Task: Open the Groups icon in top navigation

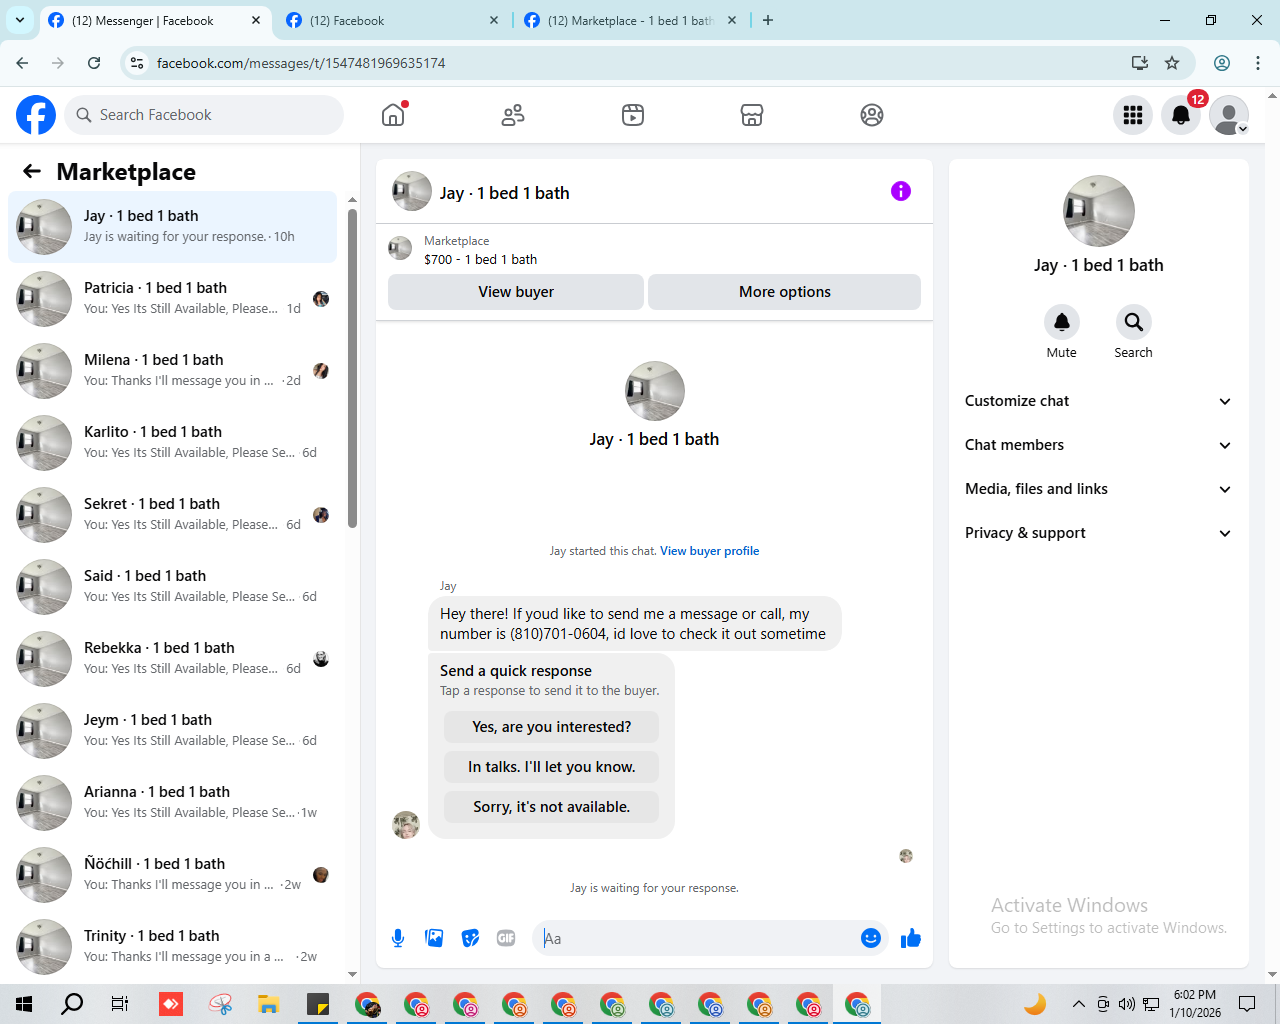Action: point(872,115)
